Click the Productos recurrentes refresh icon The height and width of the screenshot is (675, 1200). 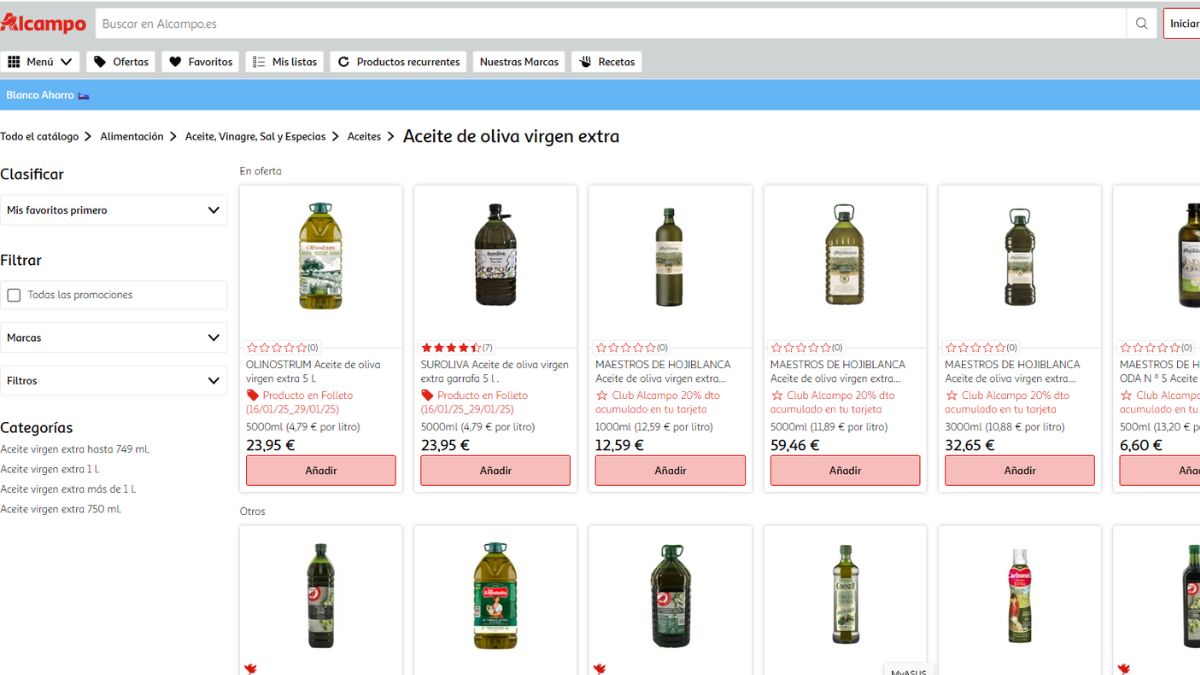pyautogui.click(x=344, y=62)
